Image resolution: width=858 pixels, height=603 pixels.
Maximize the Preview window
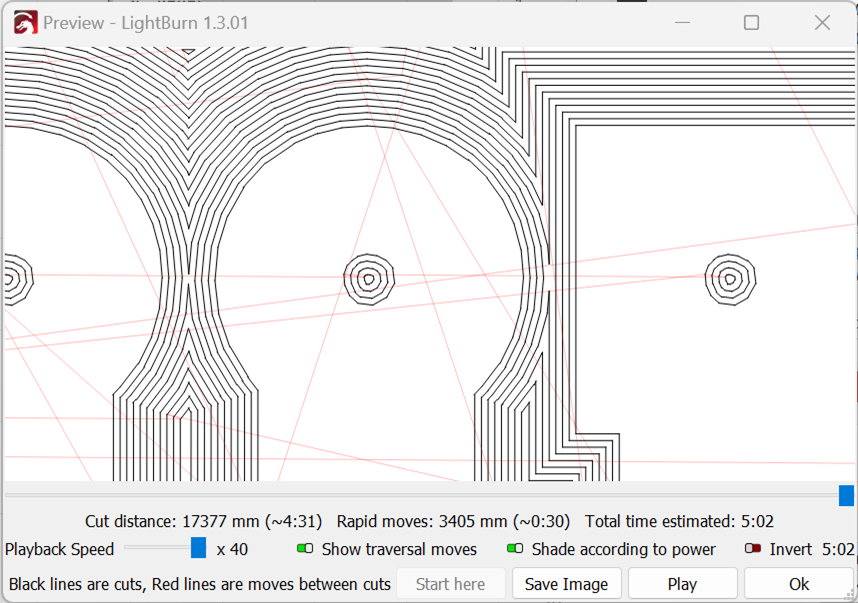point(751,23)
